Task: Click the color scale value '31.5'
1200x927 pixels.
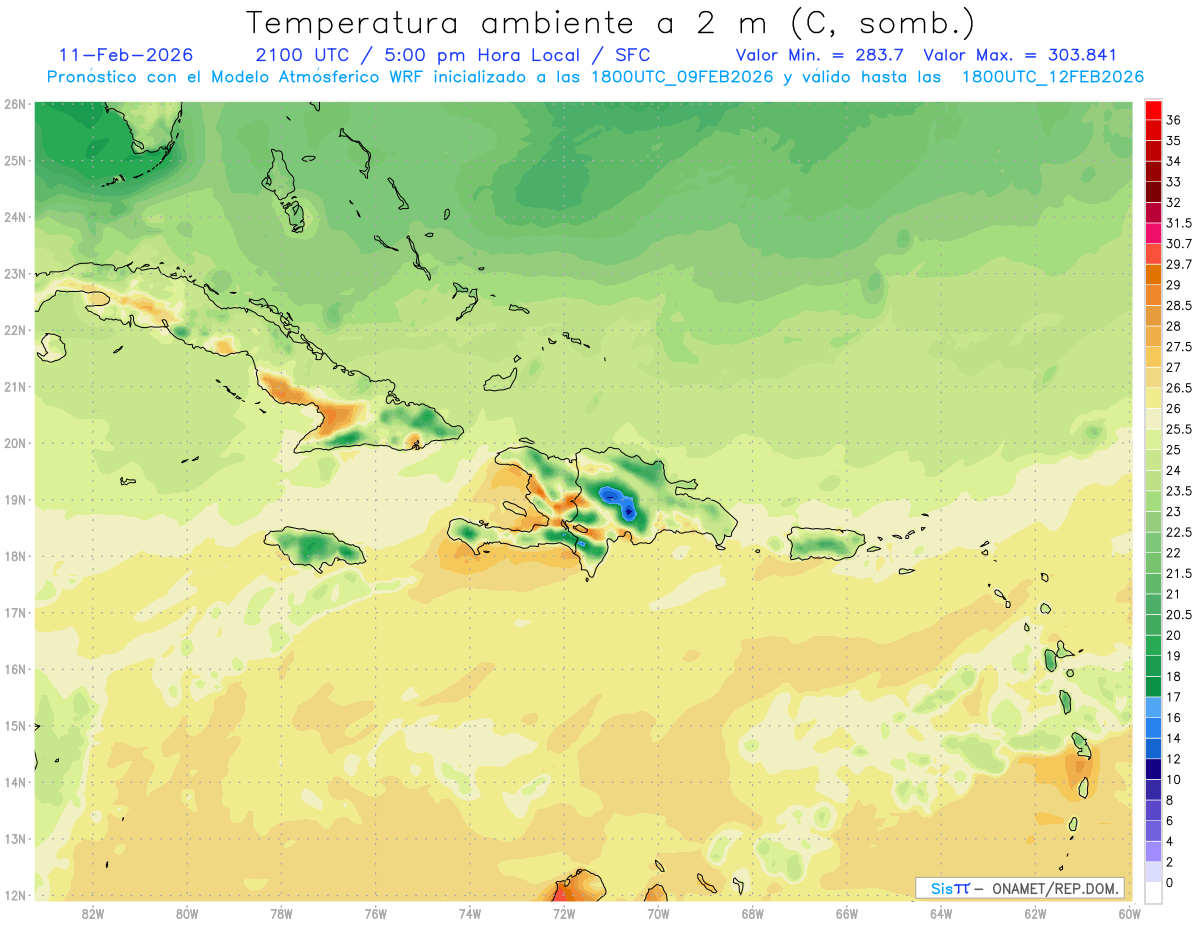Action: pyautogui.click(x=1179, y=223)
